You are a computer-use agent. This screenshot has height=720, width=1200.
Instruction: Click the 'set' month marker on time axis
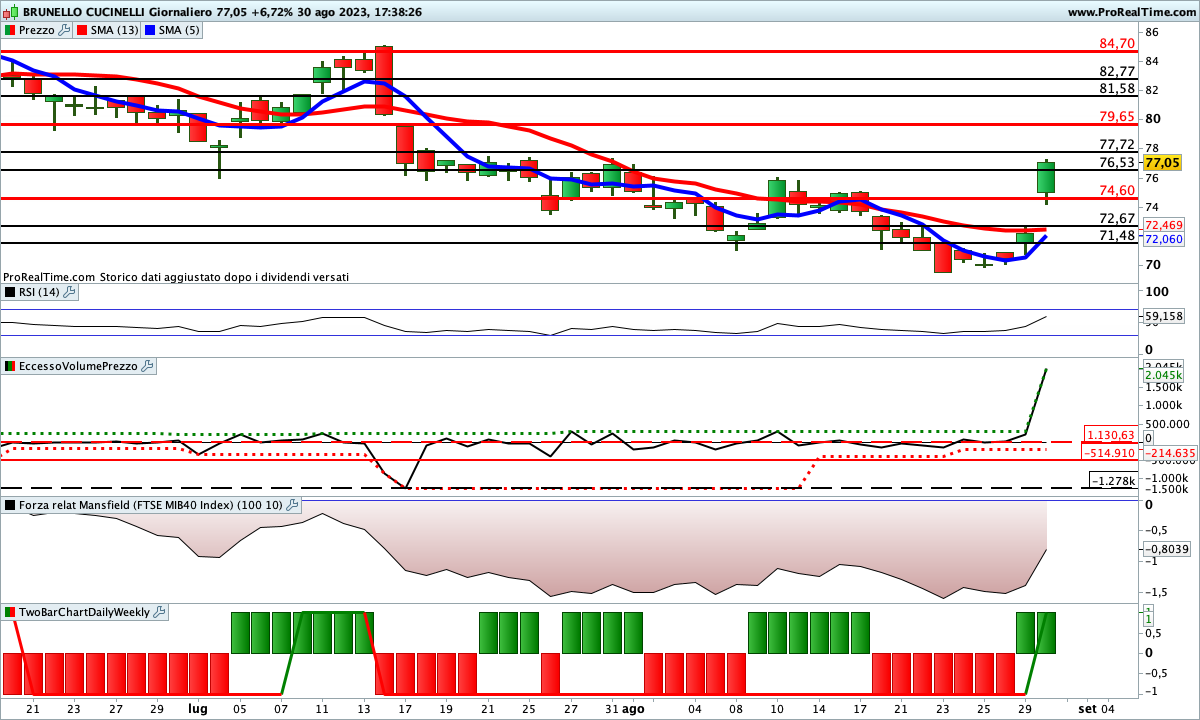[1086, 708]
